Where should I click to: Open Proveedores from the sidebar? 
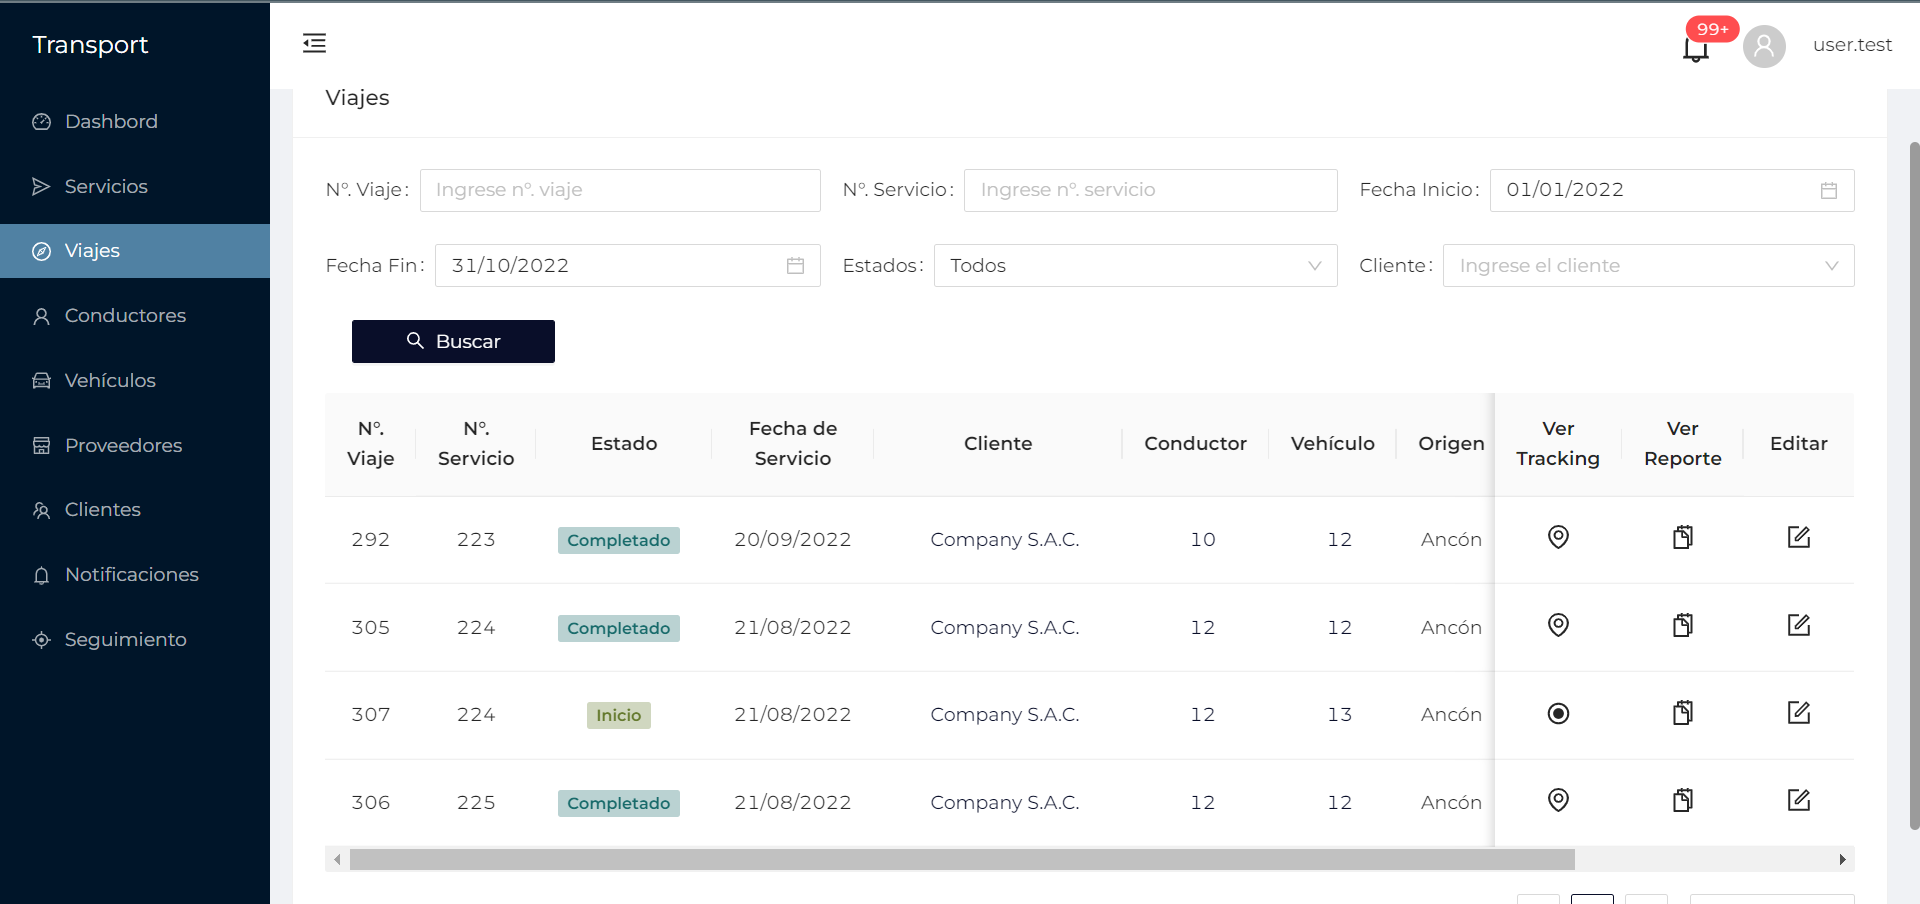click(135, 445)
